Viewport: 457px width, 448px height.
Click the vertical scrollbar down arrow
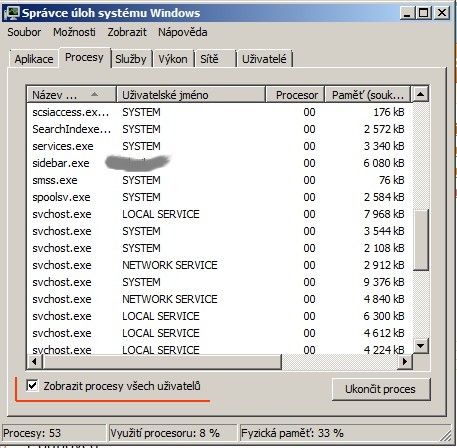click(x=420, y=346)
